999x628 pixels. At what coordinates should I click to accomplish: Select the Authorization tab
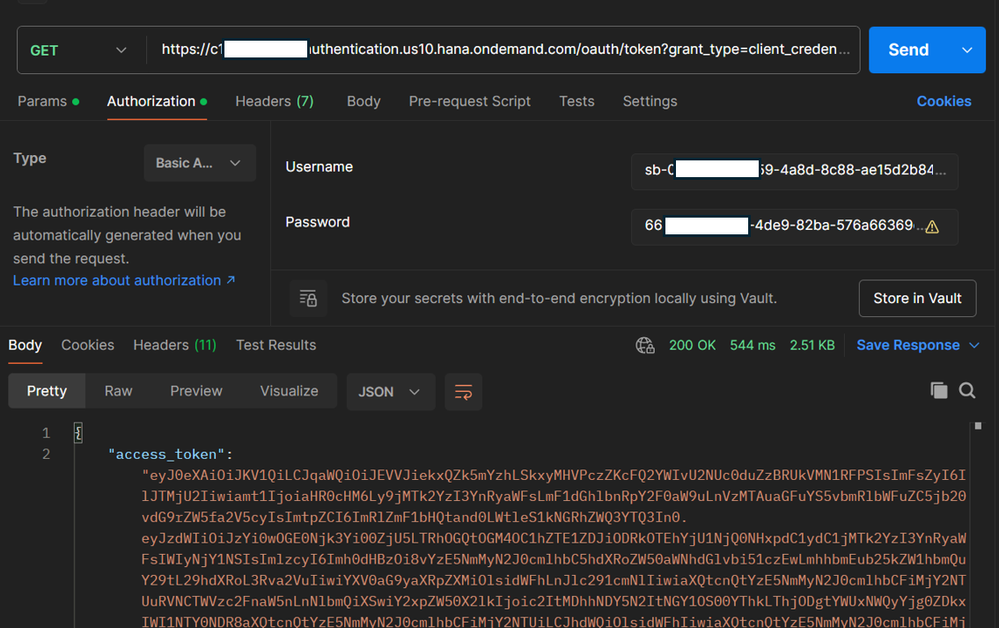157,101
